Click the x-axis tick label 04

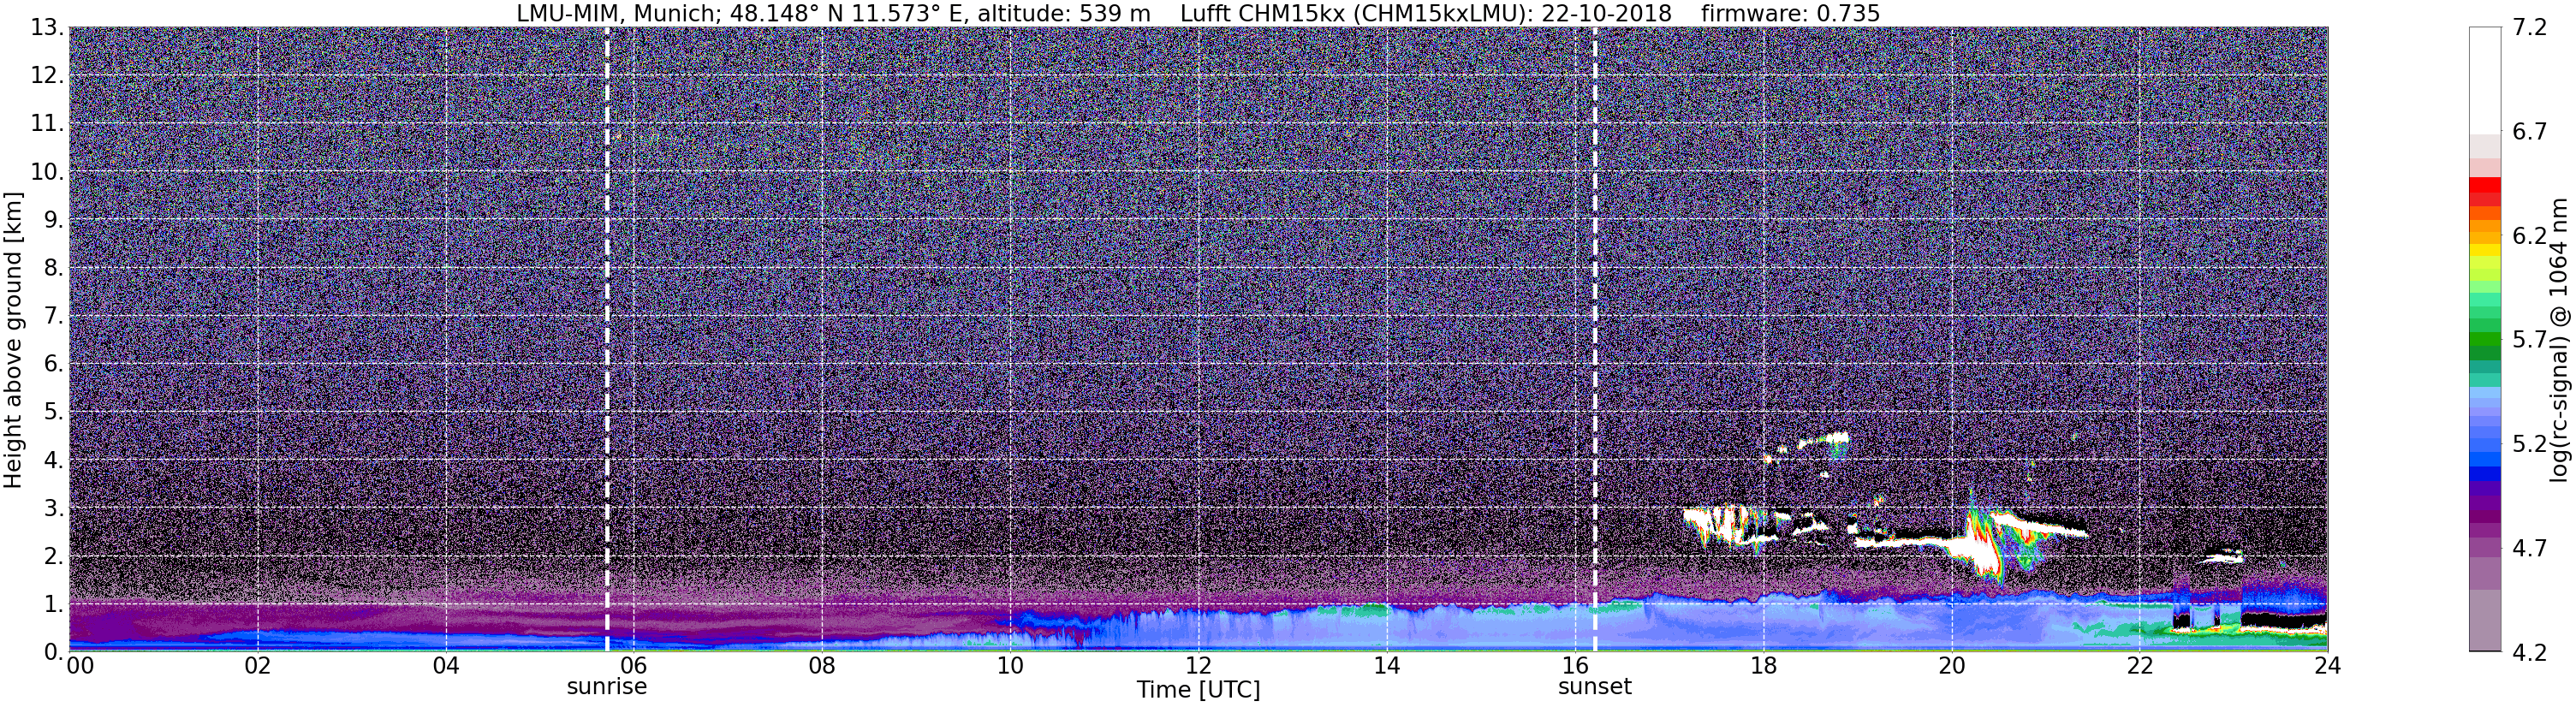(x=446, y=666)
